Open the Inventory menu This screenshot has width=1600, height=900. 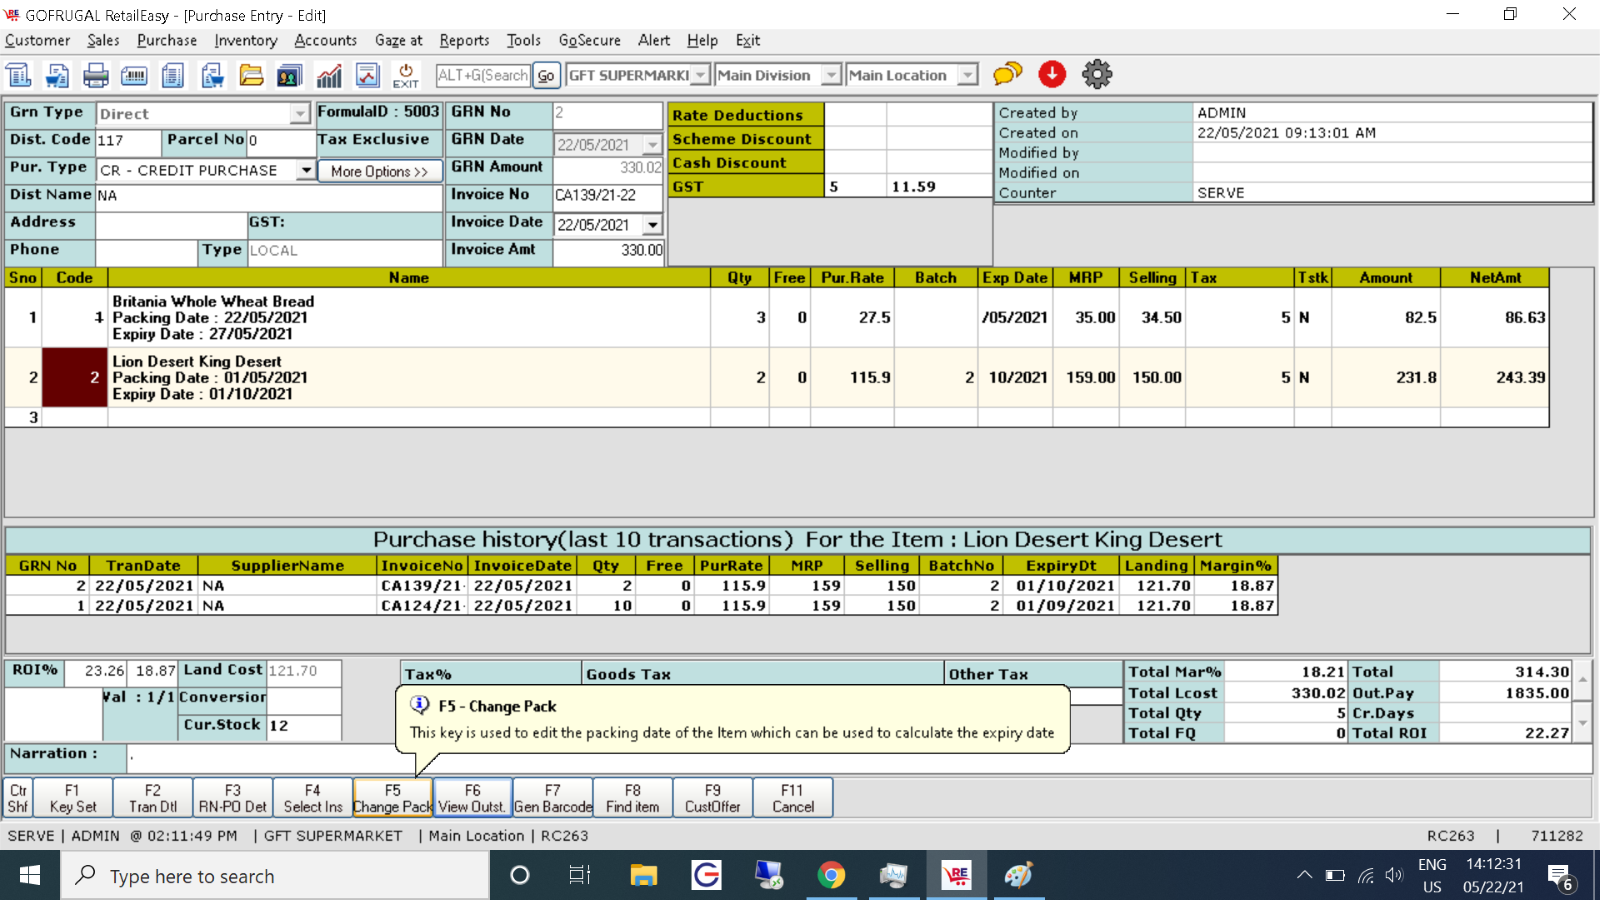[x=245, y=40]
